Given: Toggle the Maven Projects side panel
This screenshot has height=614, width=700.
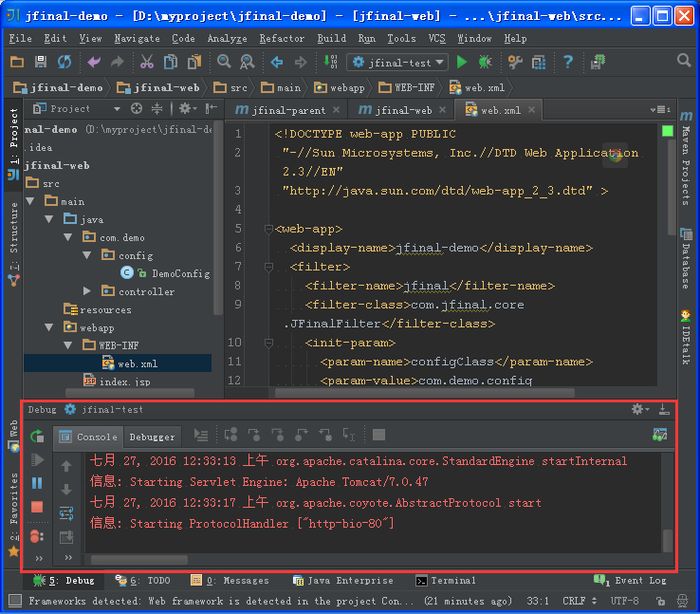Looking at the screenshot, I should pyautogui.click(x=685, y=160).
